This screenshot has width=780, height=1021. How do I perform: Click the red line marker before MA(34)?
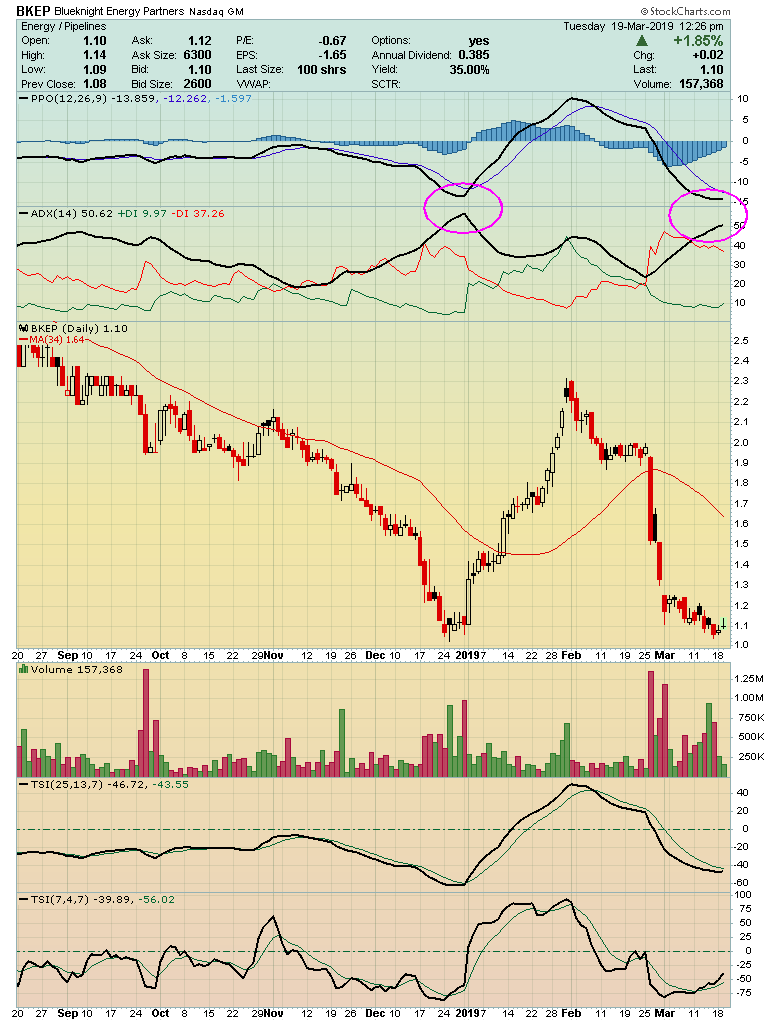click(23, 340)
